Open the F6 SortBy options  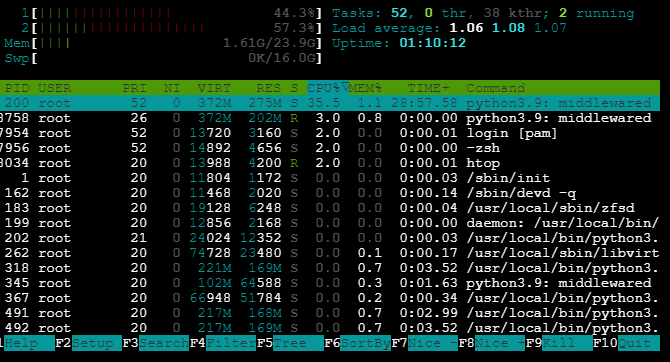tap(357, 343)
